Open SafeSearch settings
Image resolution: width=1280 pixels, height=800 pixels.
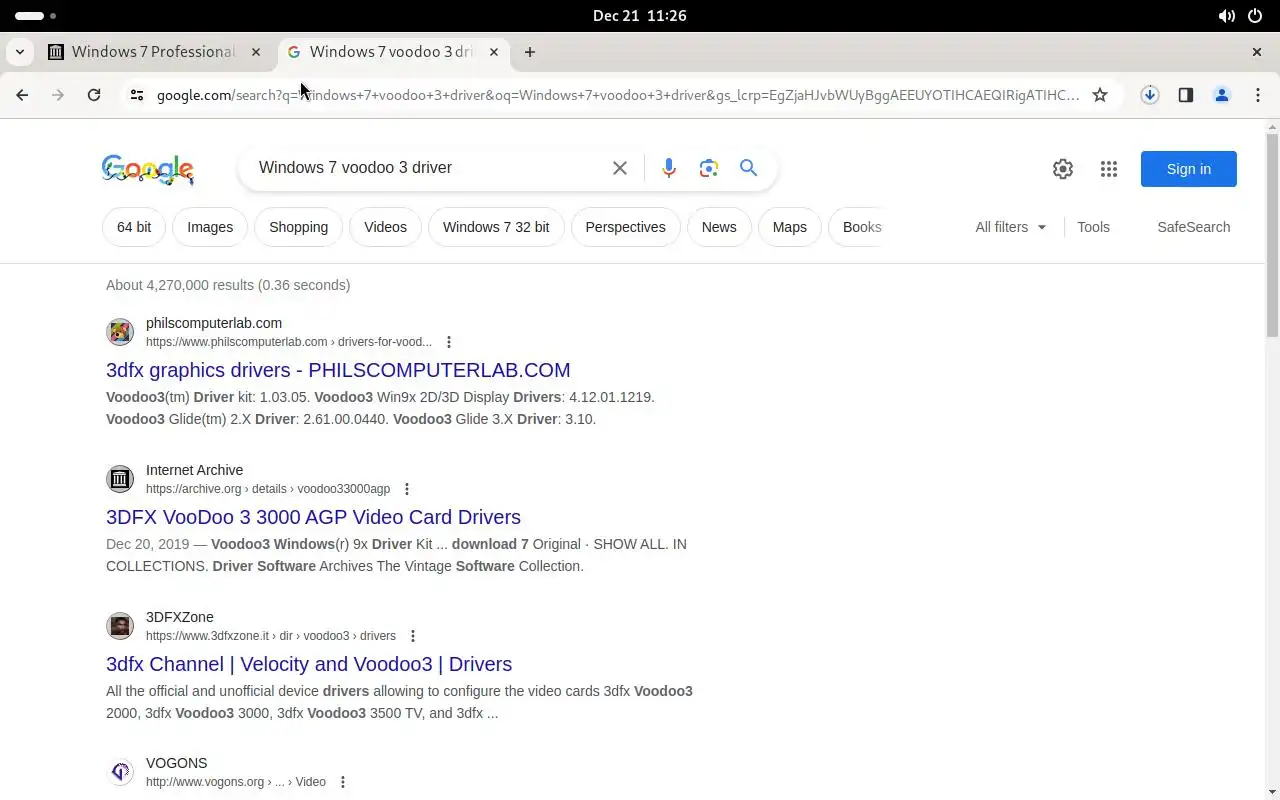1193,227
